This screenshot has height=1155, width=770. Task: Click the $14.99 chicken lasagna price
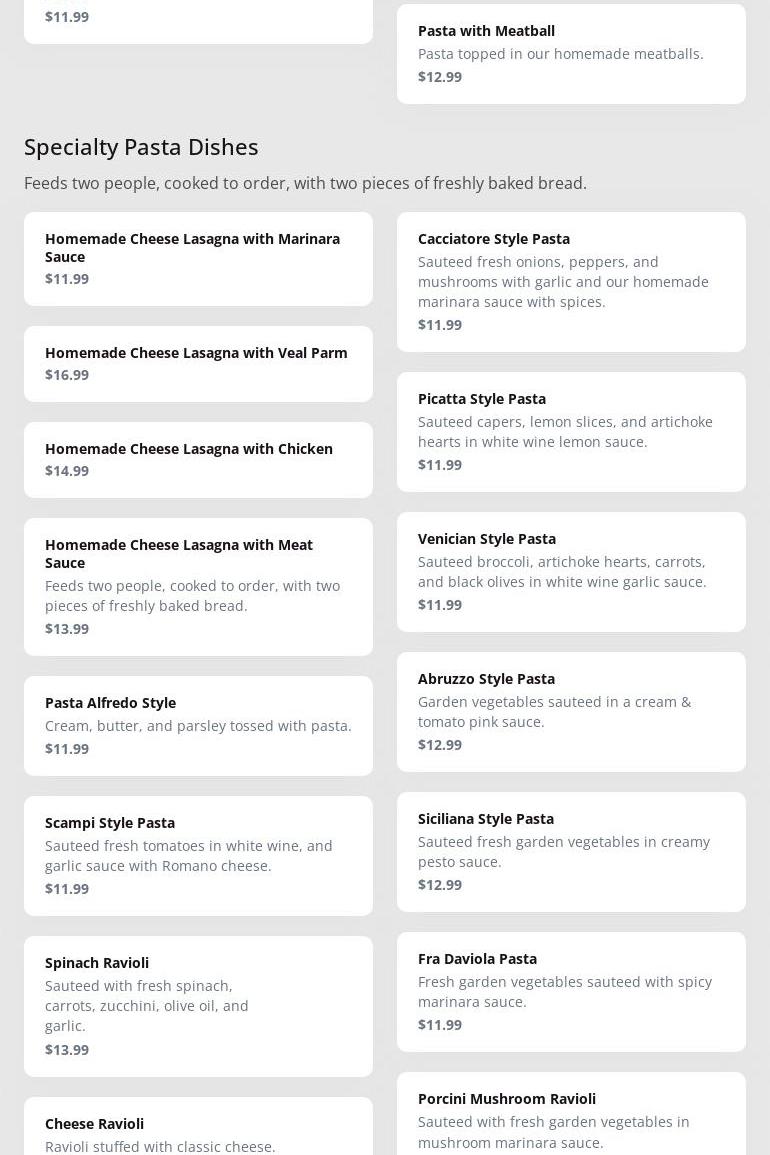point(67,471)
